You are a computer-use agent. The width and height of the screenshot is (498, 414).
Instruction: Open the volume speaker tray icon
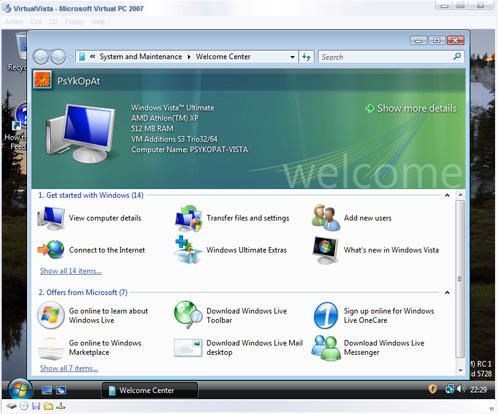(x=461, y=389)
